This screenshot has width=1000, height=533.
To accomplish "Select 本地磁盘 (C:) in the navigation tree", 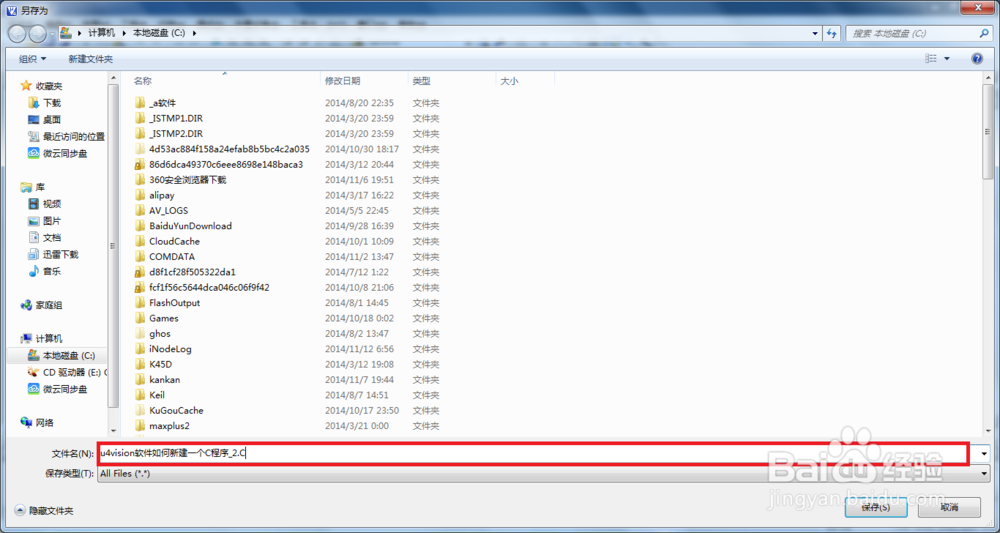I will click(68, 355).
